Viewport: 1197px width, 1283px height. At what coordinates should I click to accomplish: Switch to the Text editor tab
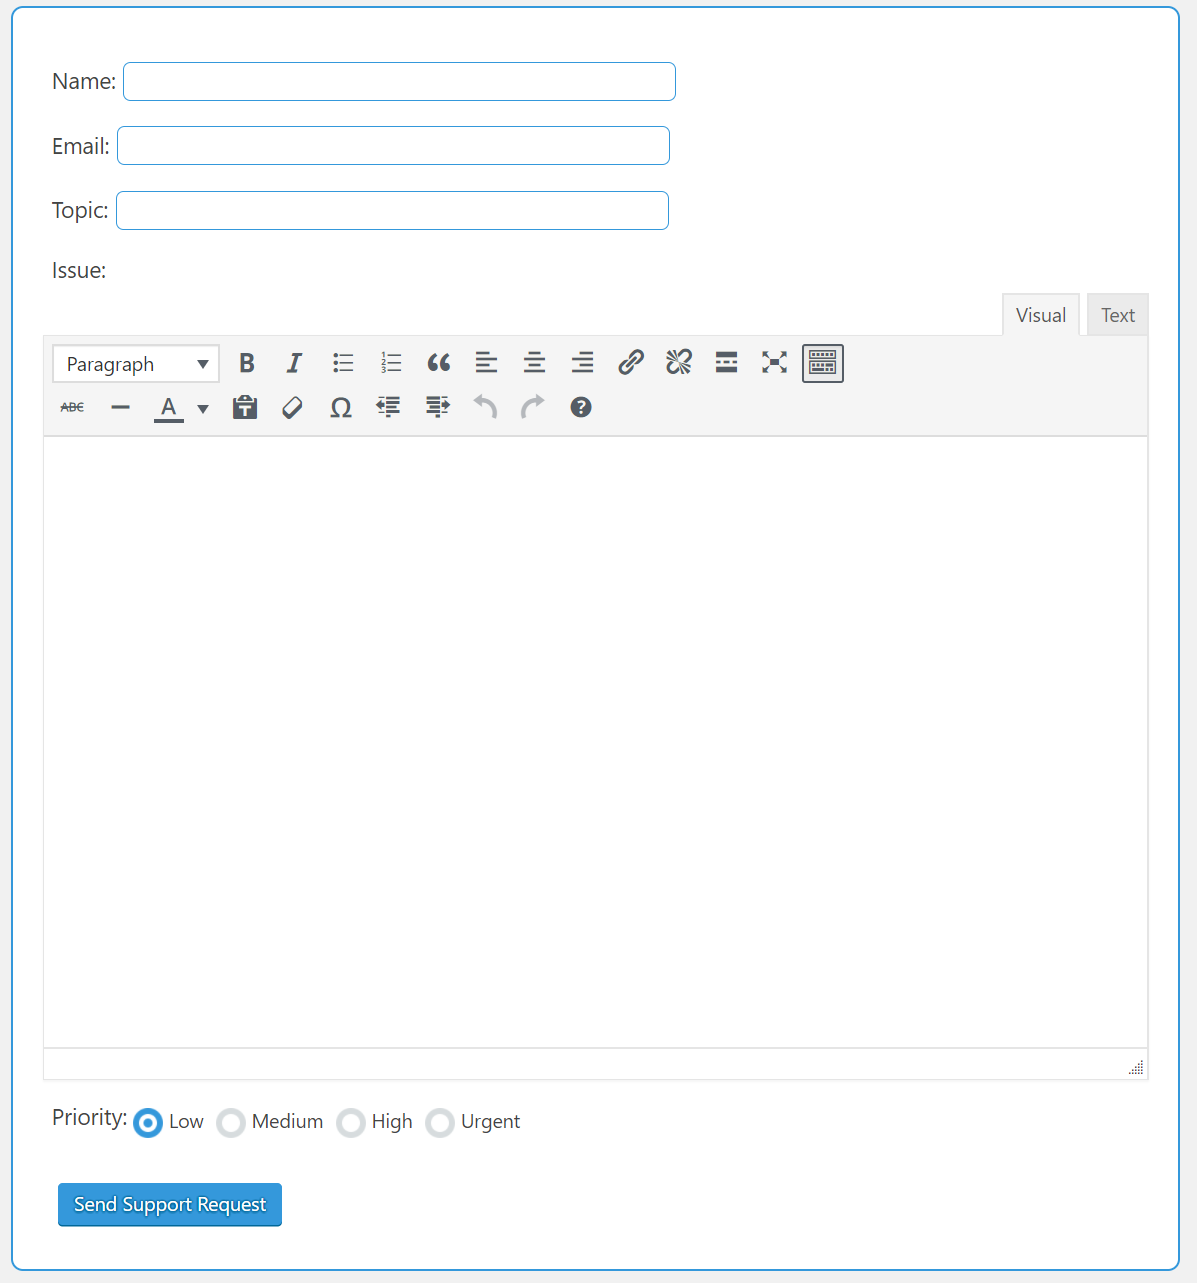click(1117, 315)
